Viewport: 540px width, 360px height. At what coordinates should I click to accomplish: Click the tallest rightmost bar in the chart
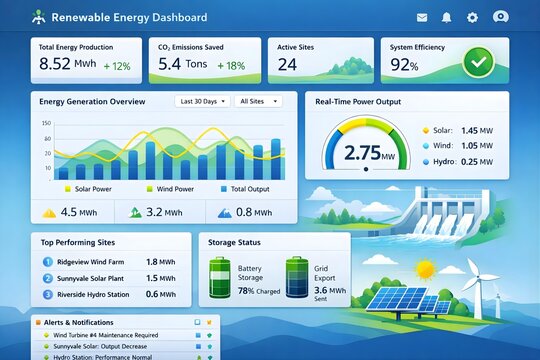click(276, 159)
